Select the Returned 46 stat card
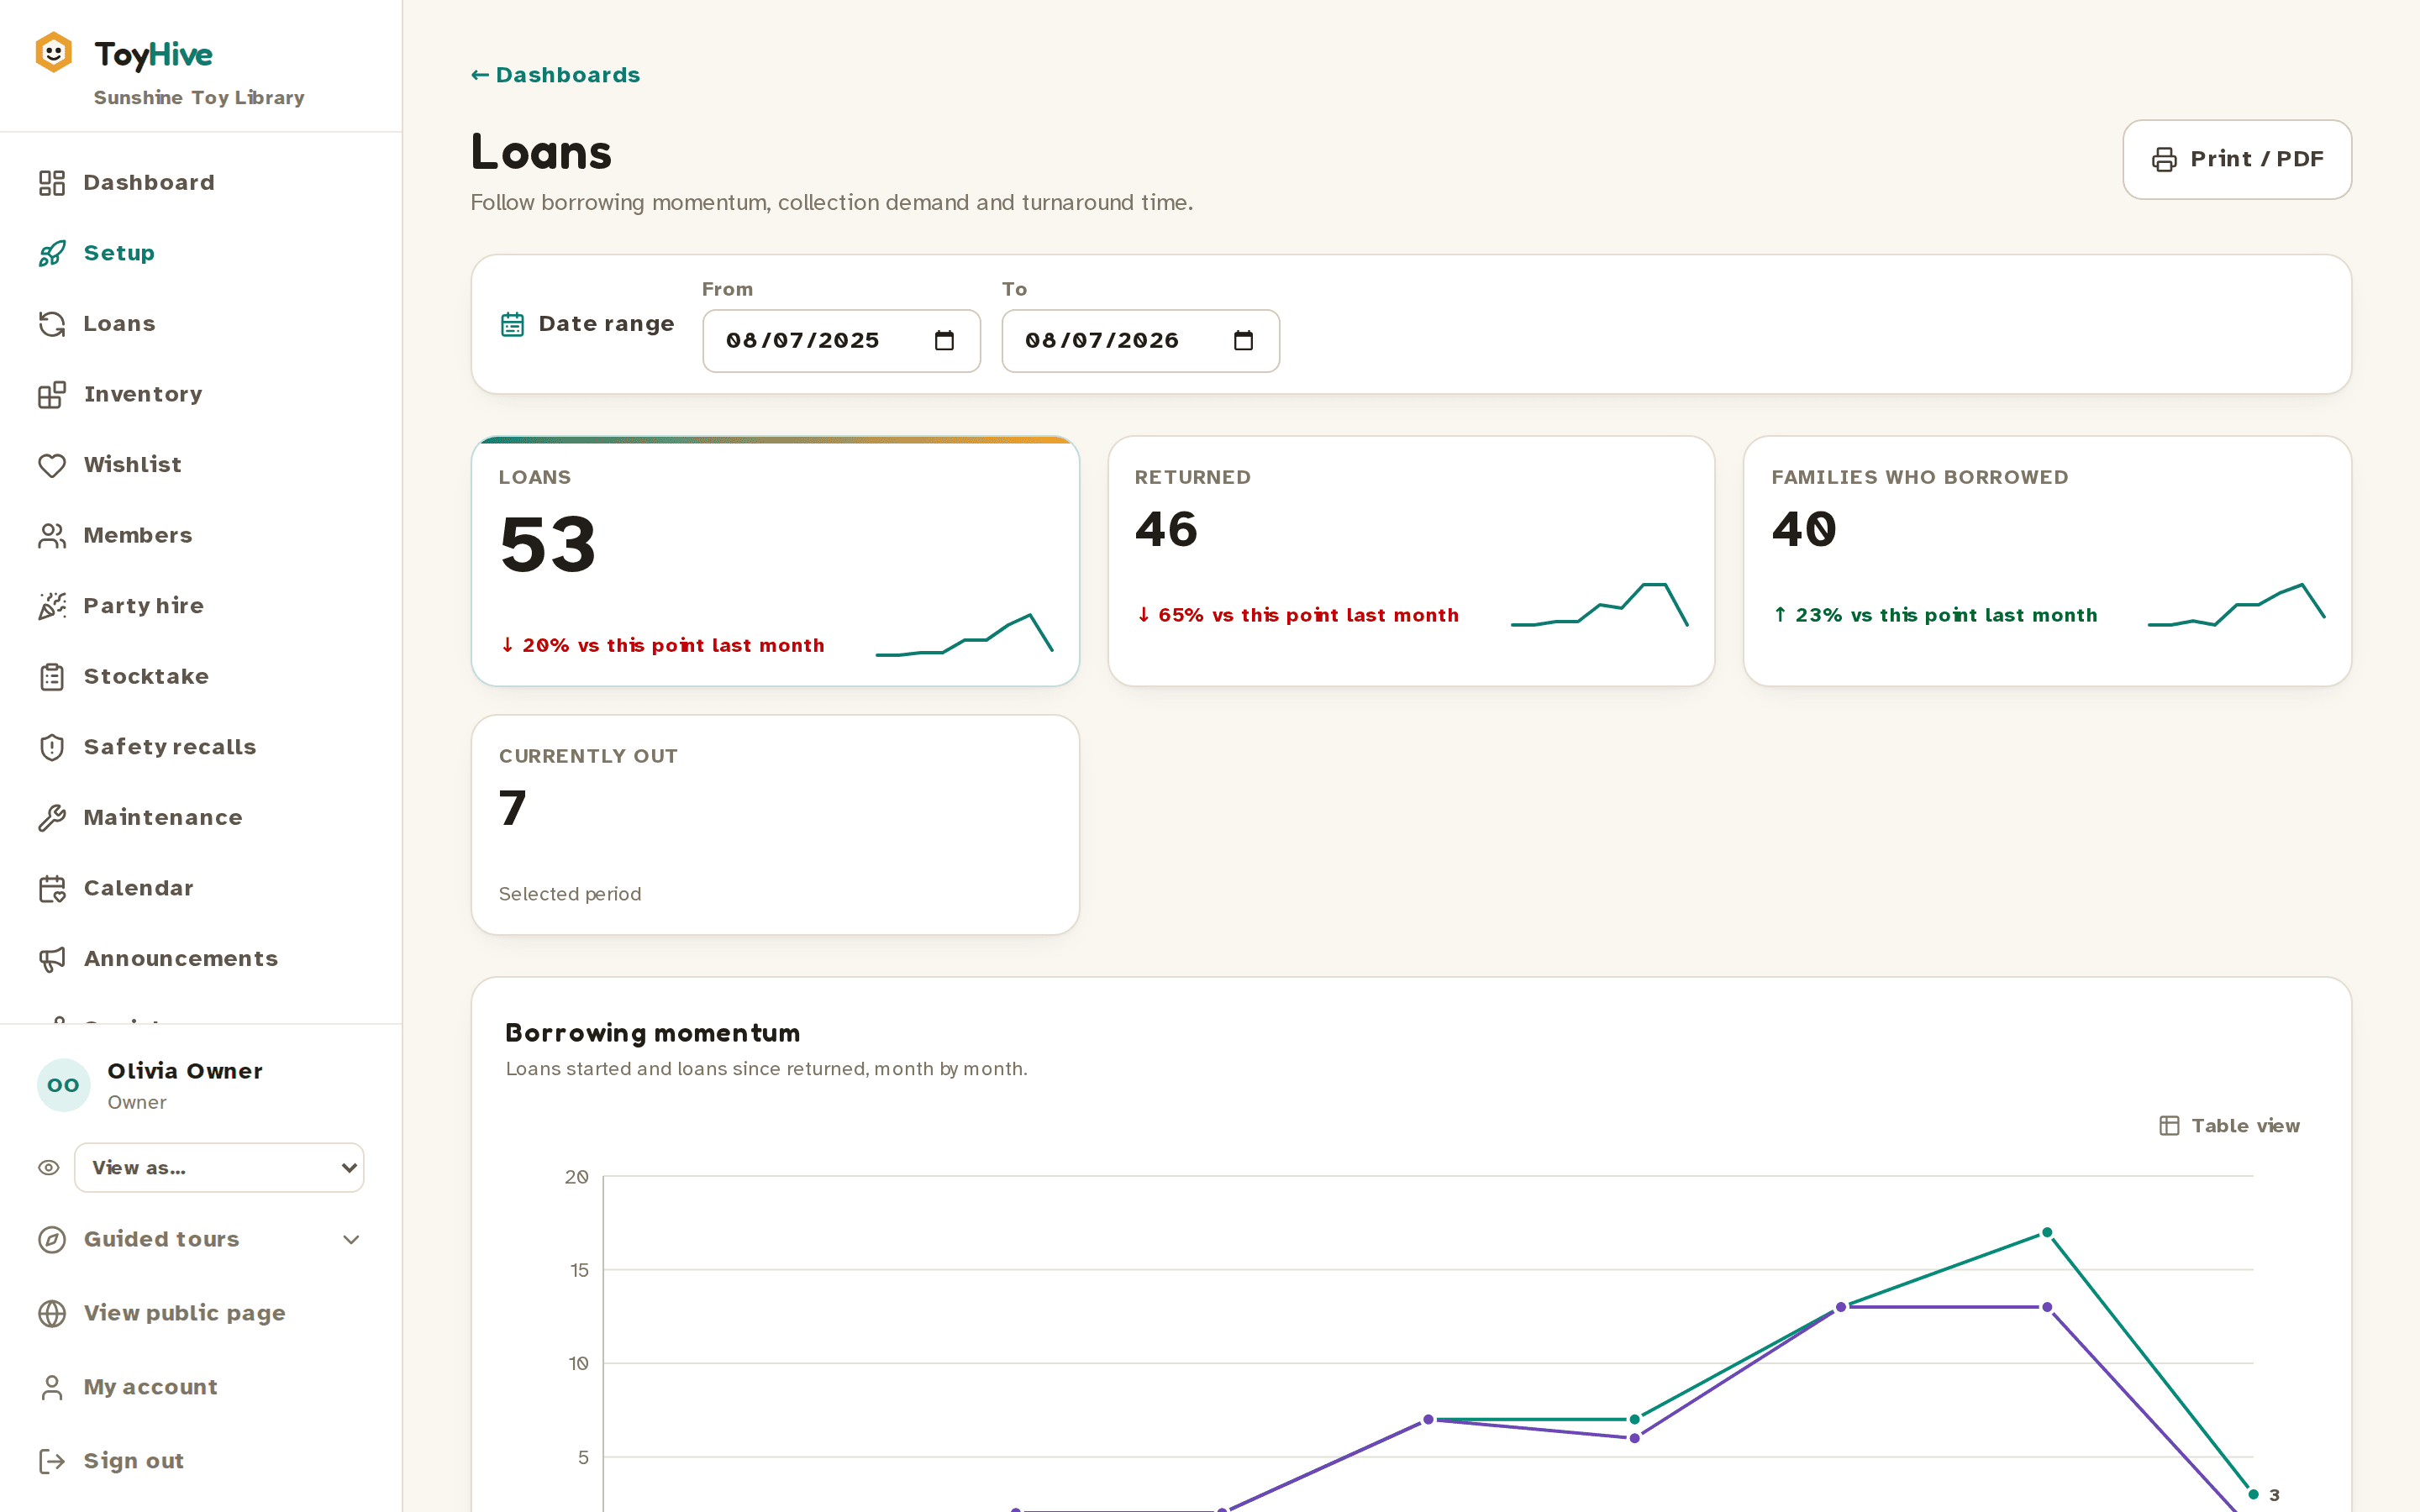 [1411, 561]
